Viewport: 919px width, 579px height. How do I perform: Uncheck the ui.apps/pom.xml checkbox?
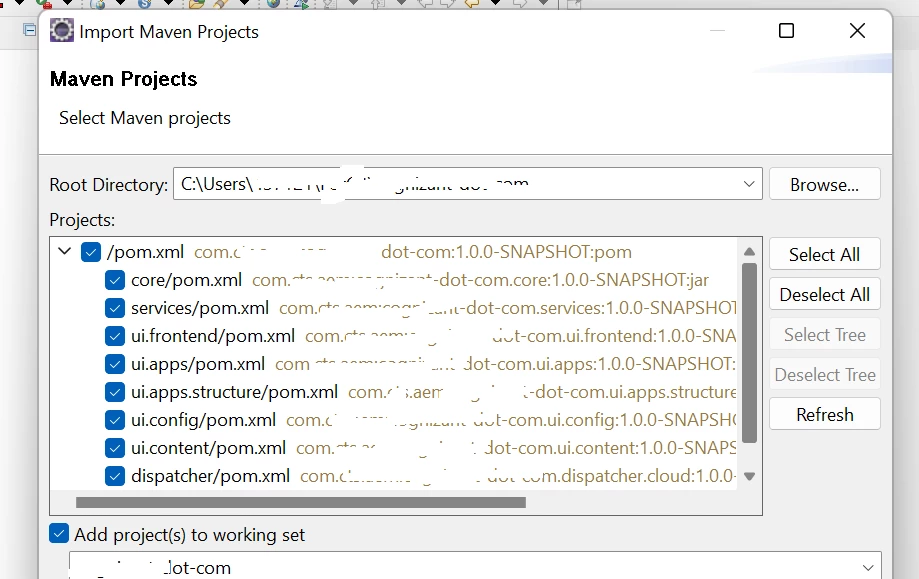(115, 364)
